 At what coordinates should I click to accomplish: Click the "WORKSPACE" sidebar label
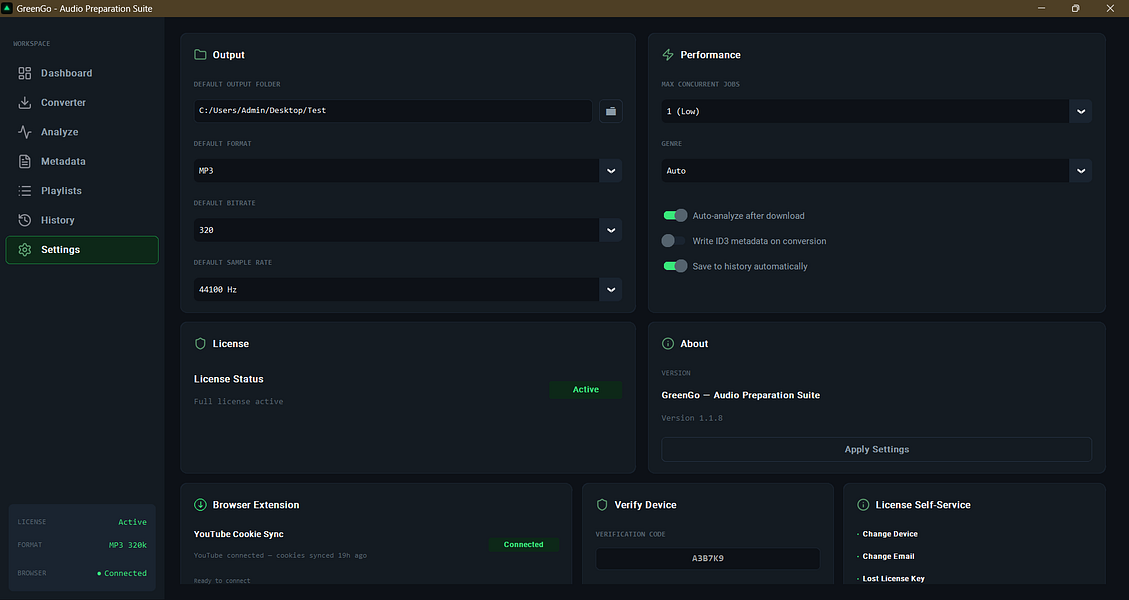click(32, 44)
